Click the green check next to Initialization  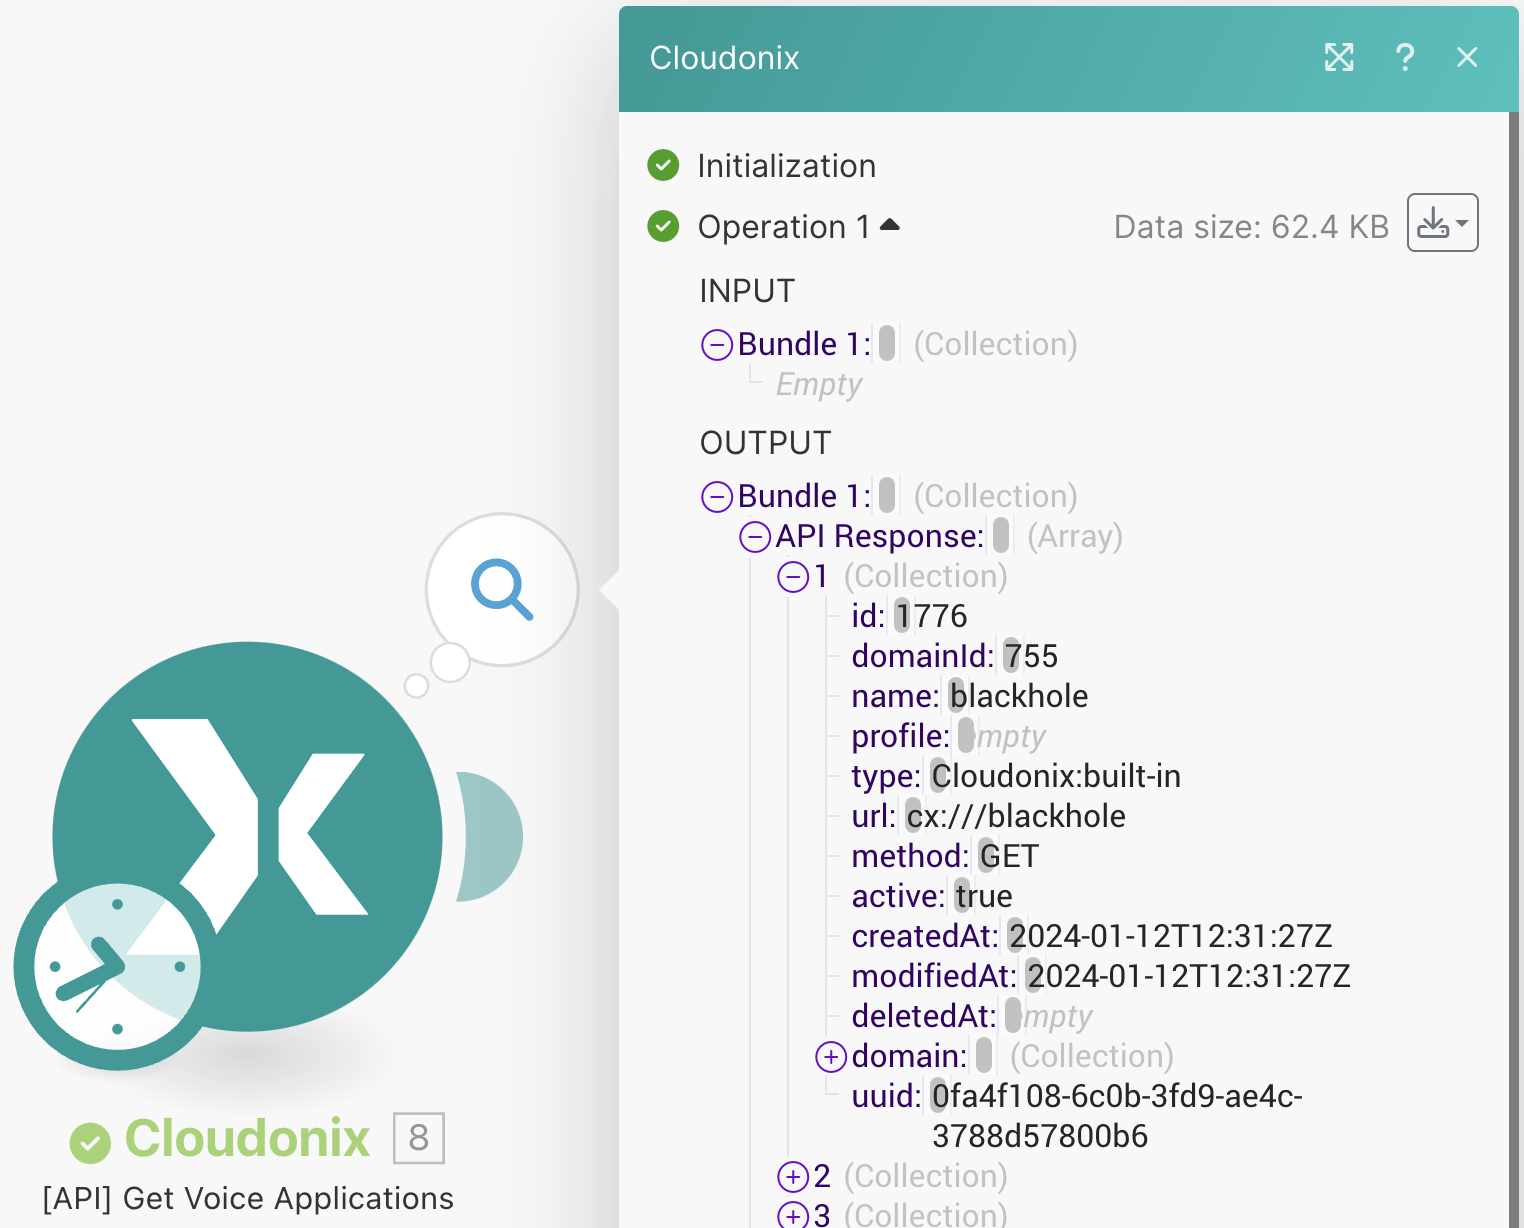(x=663, y=165)
